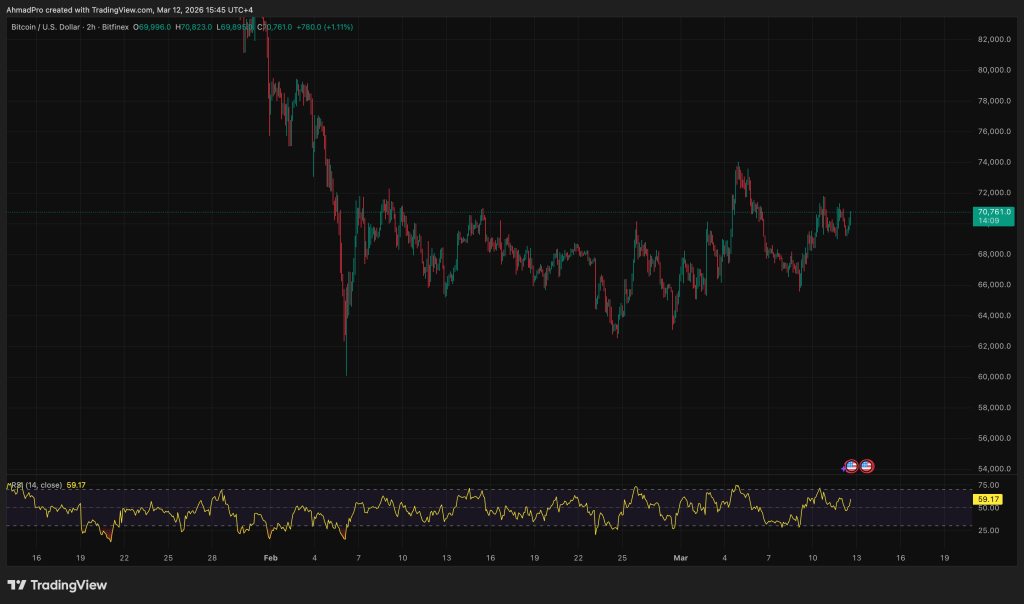Click the 76,000.0 price axis label
1024x604 pixels.
click(x=994, y=132)
